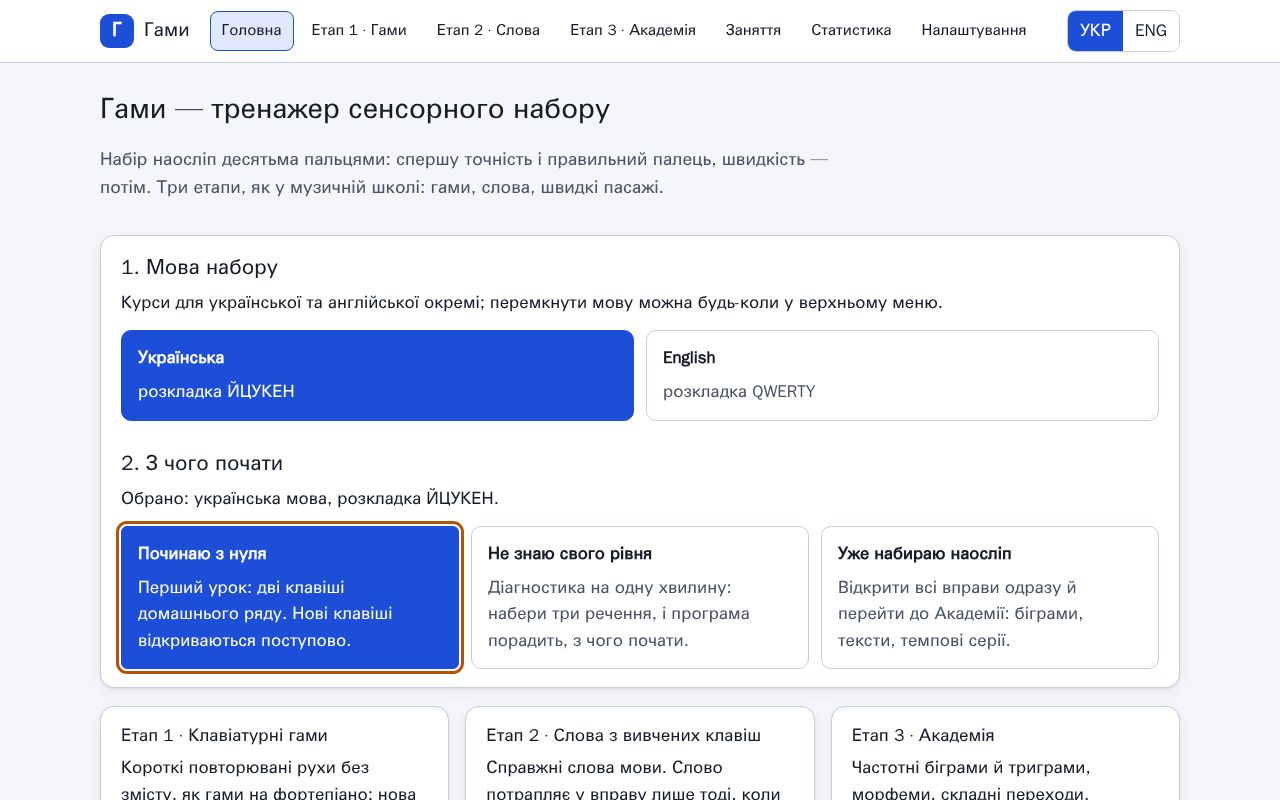Click the Гами brand name
Image resolution: width=1280 pixels, height=800 pixels.
pyautogui.click(x=166, y=31)
